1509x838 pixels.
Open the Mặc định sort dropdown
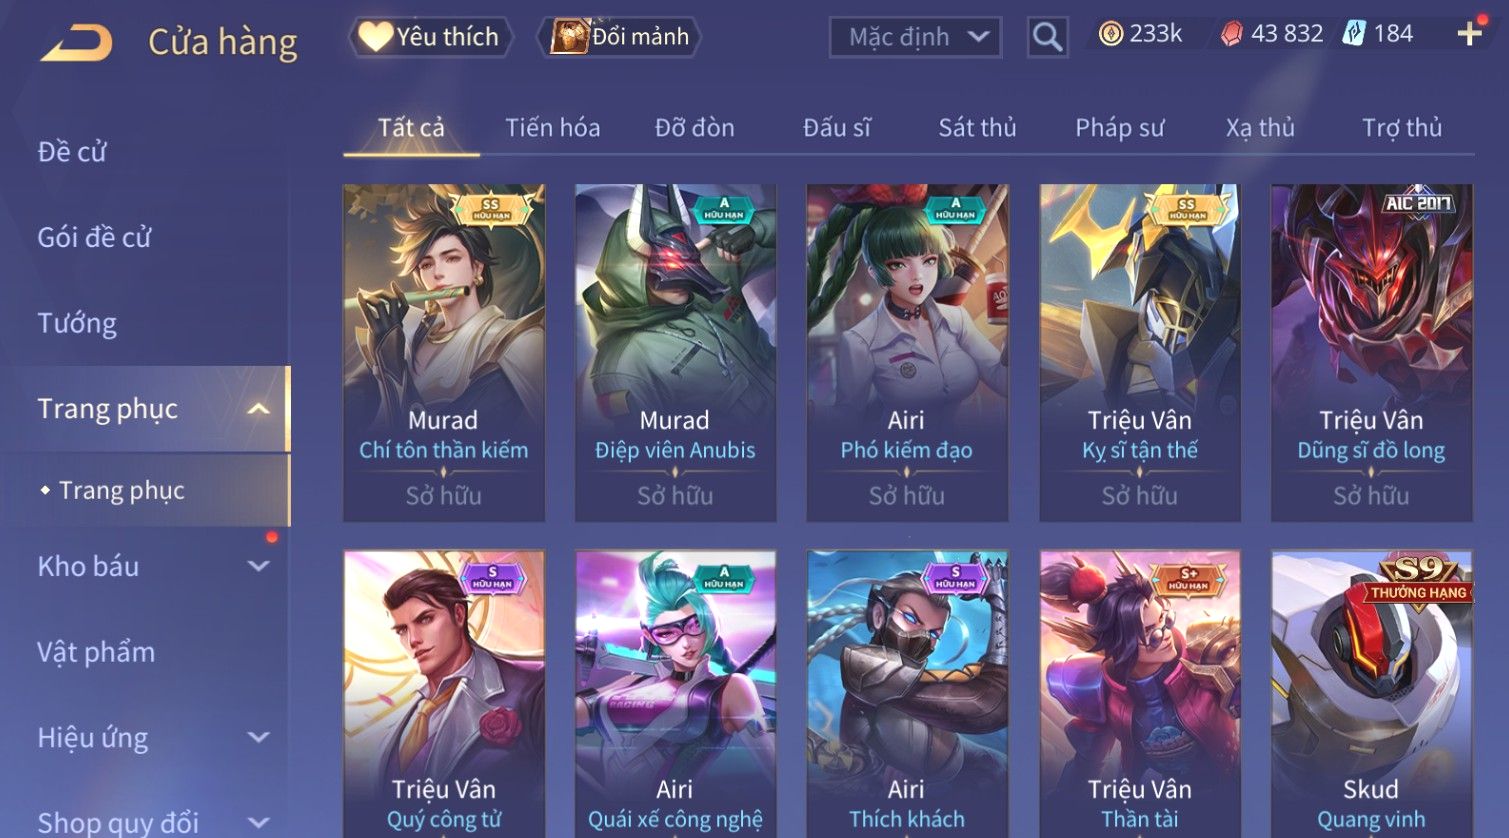coord(915,37)
